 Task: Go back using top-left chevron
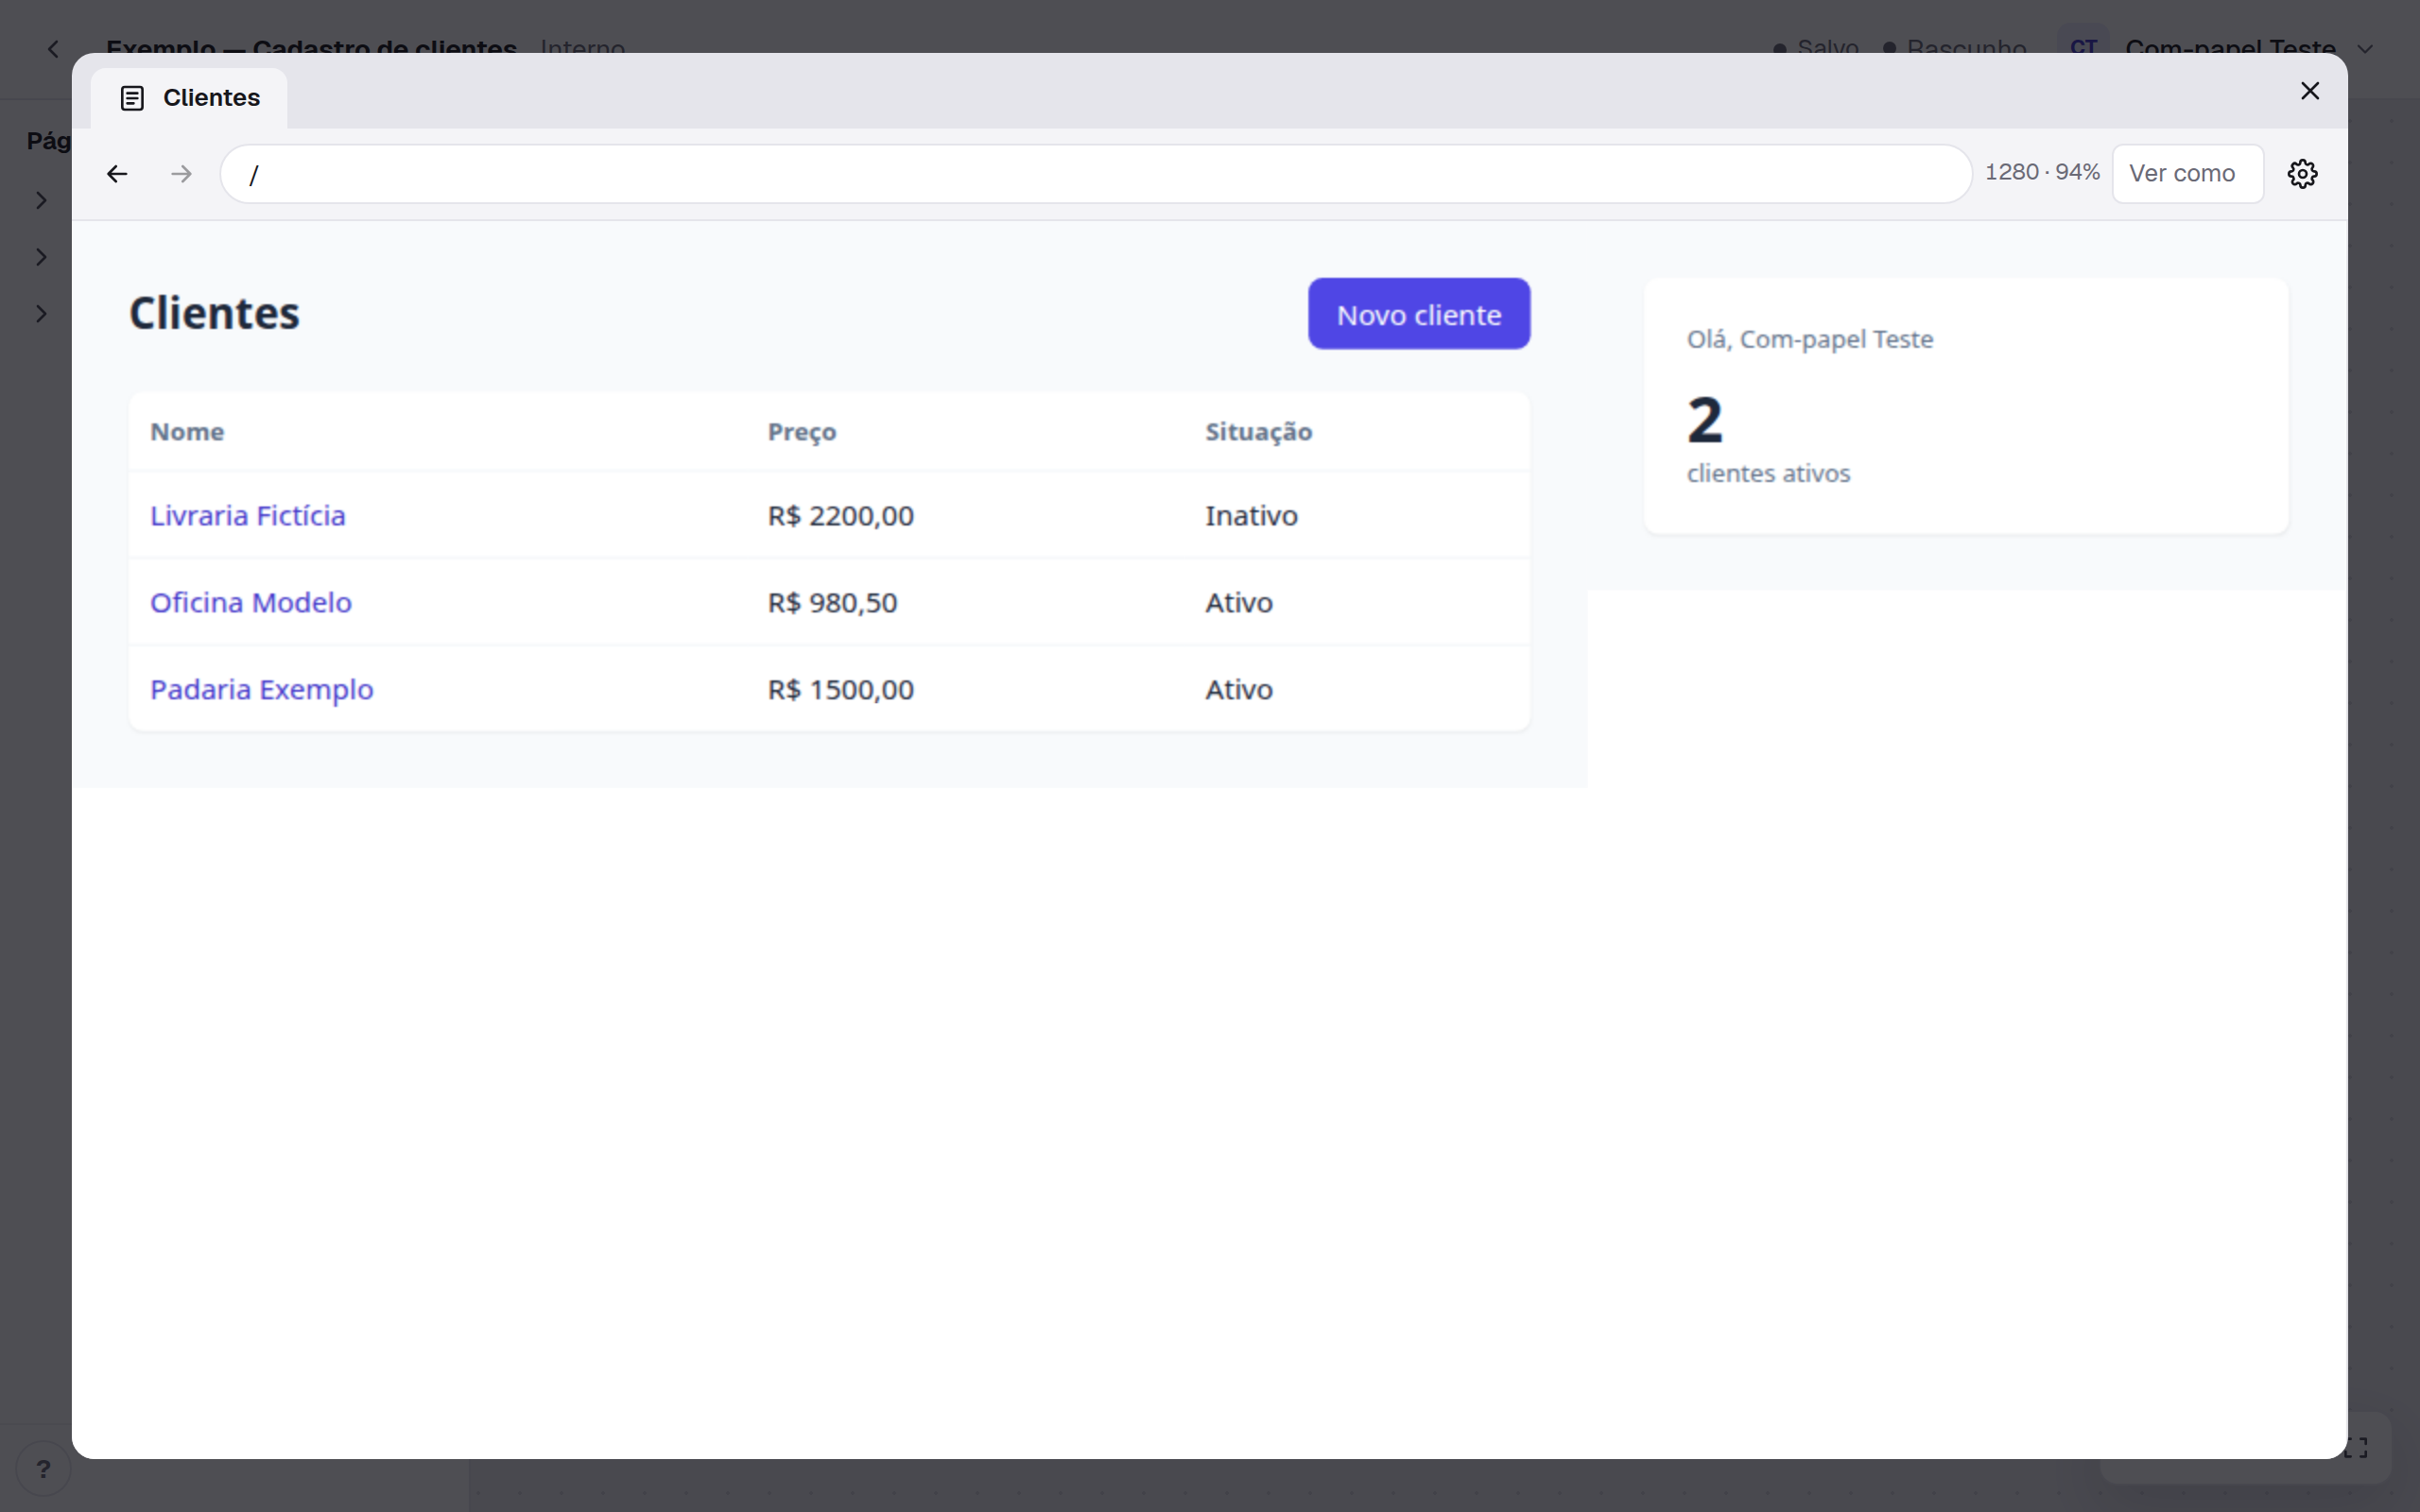pyautogui.click(x=54, y=48)
